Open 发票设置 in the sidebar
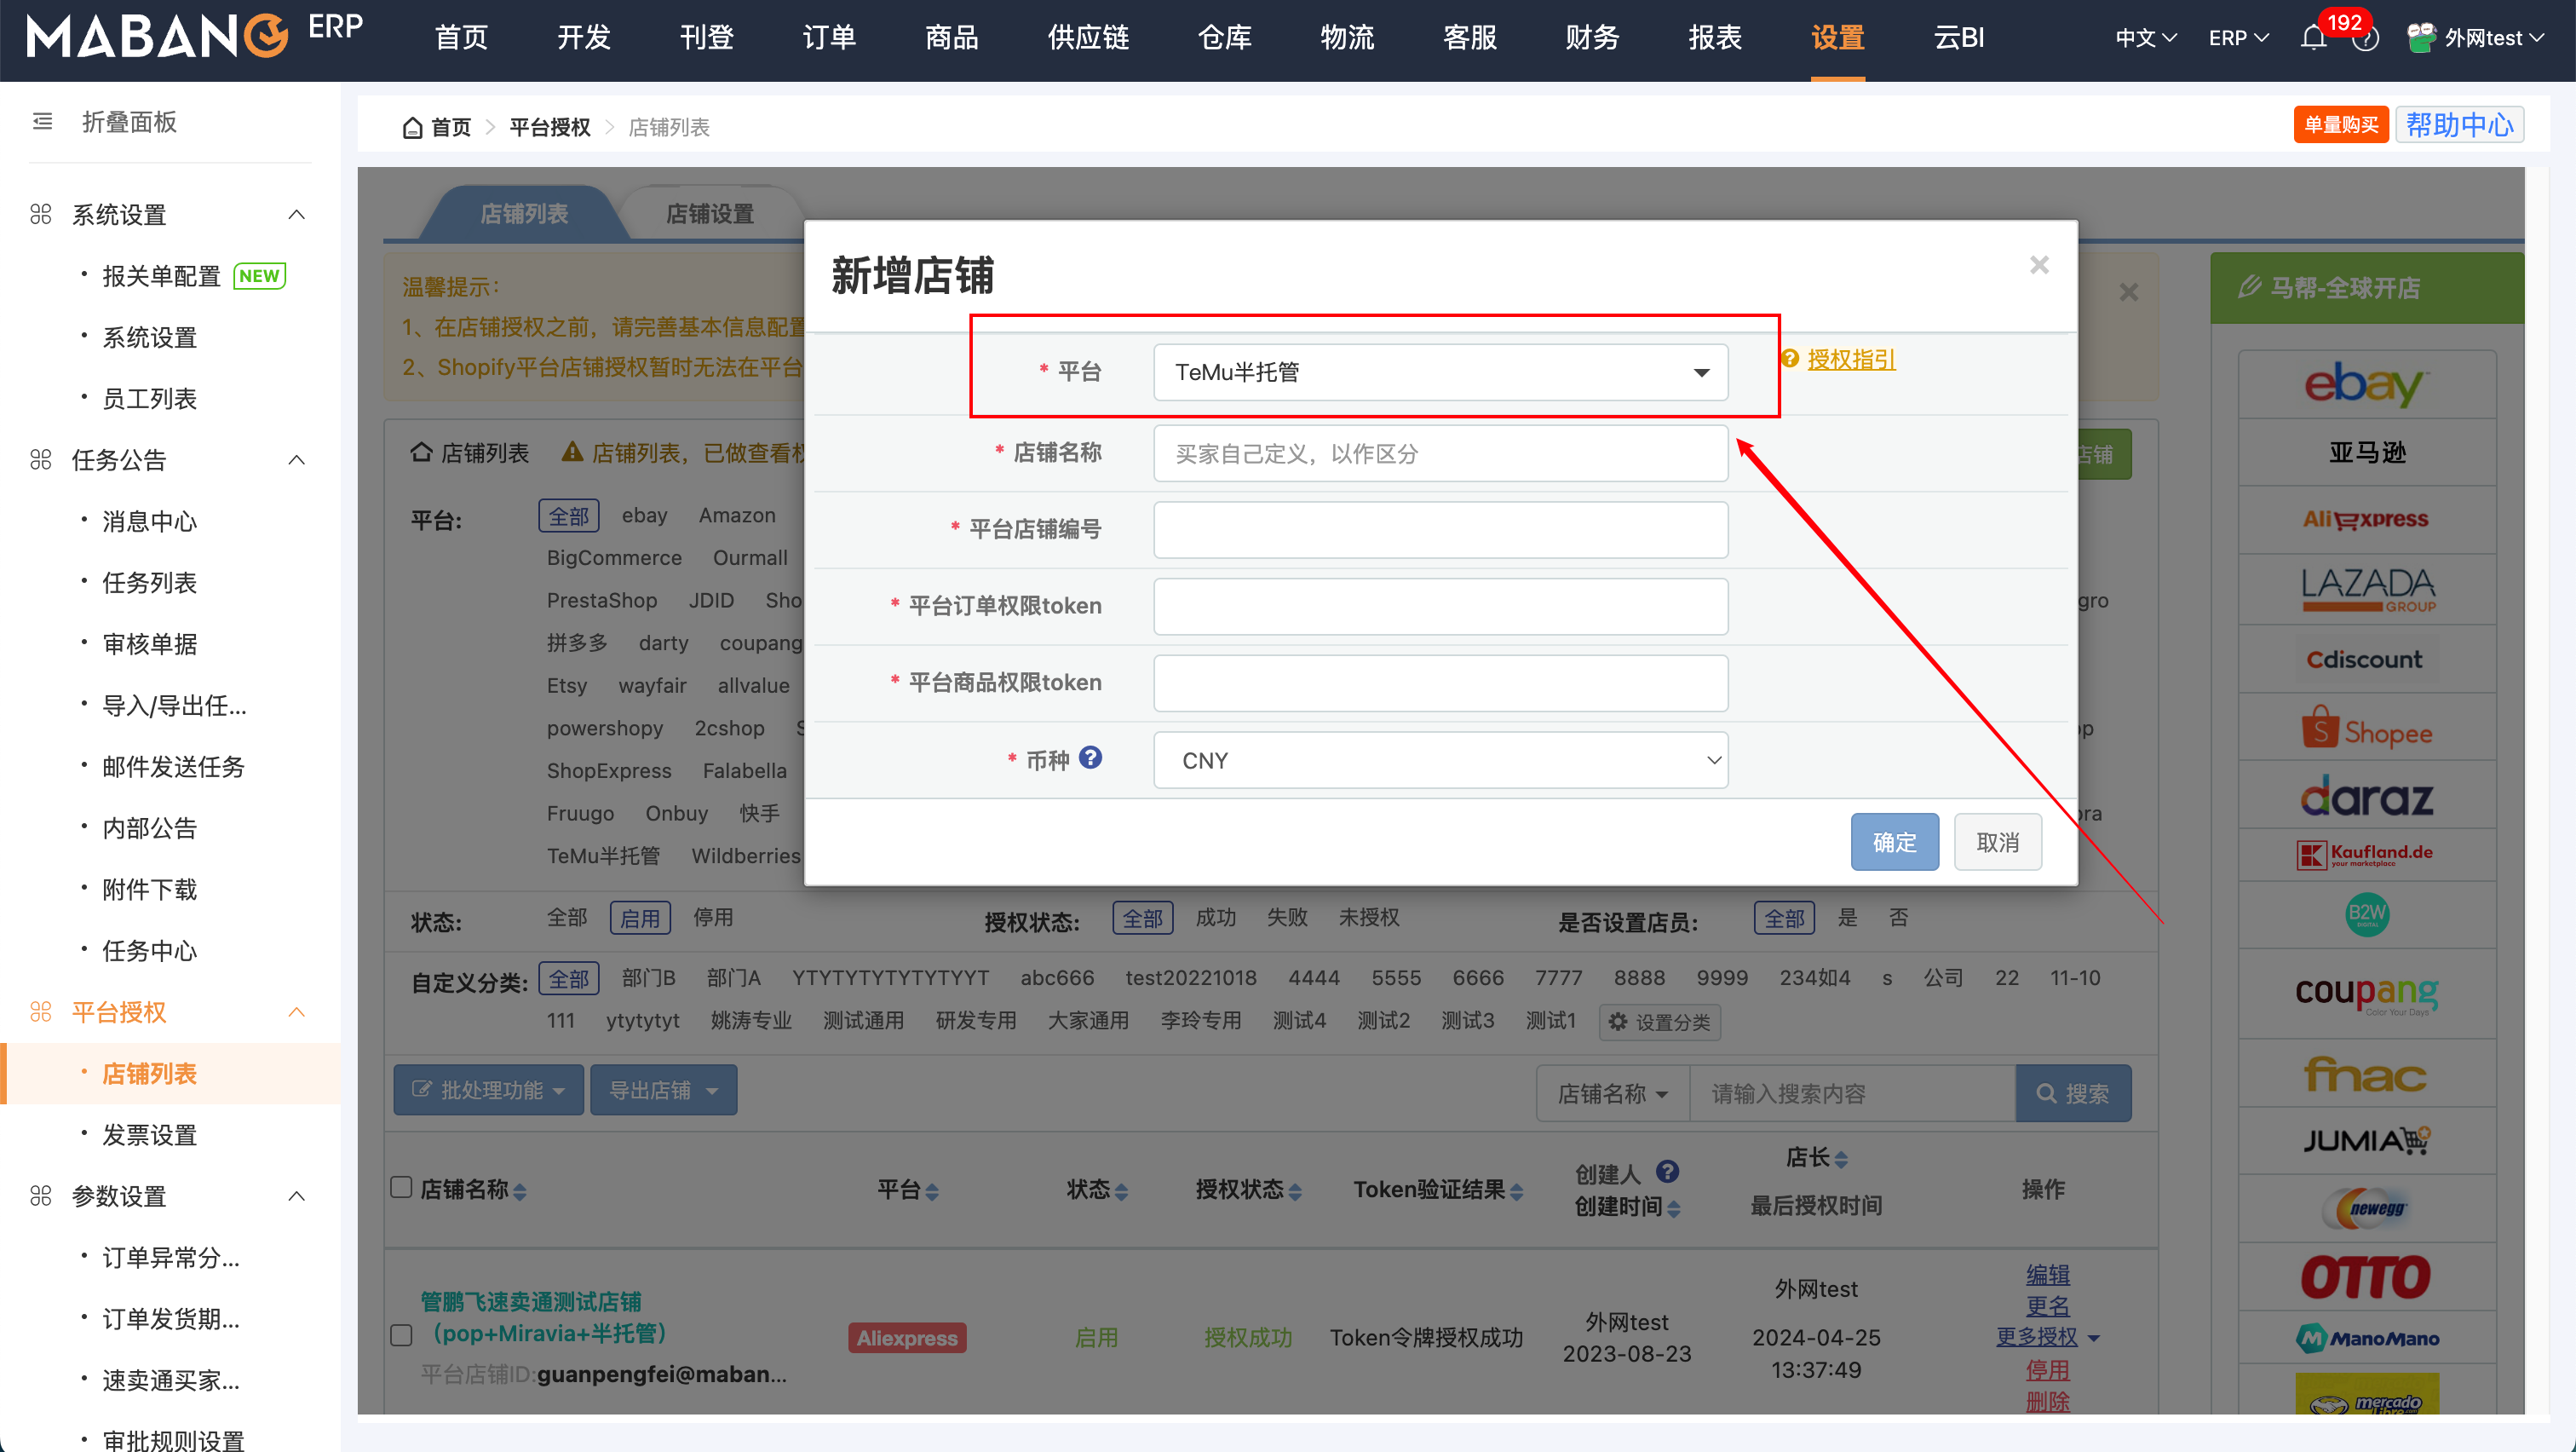Screen dimensions: 2576x1452 click(x=150, y=1135)
